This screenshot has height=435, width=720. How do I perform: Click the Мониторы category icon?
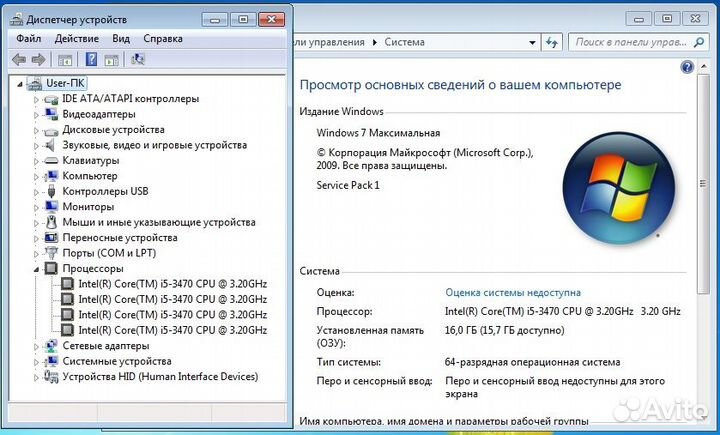click(x=51, y=207)
